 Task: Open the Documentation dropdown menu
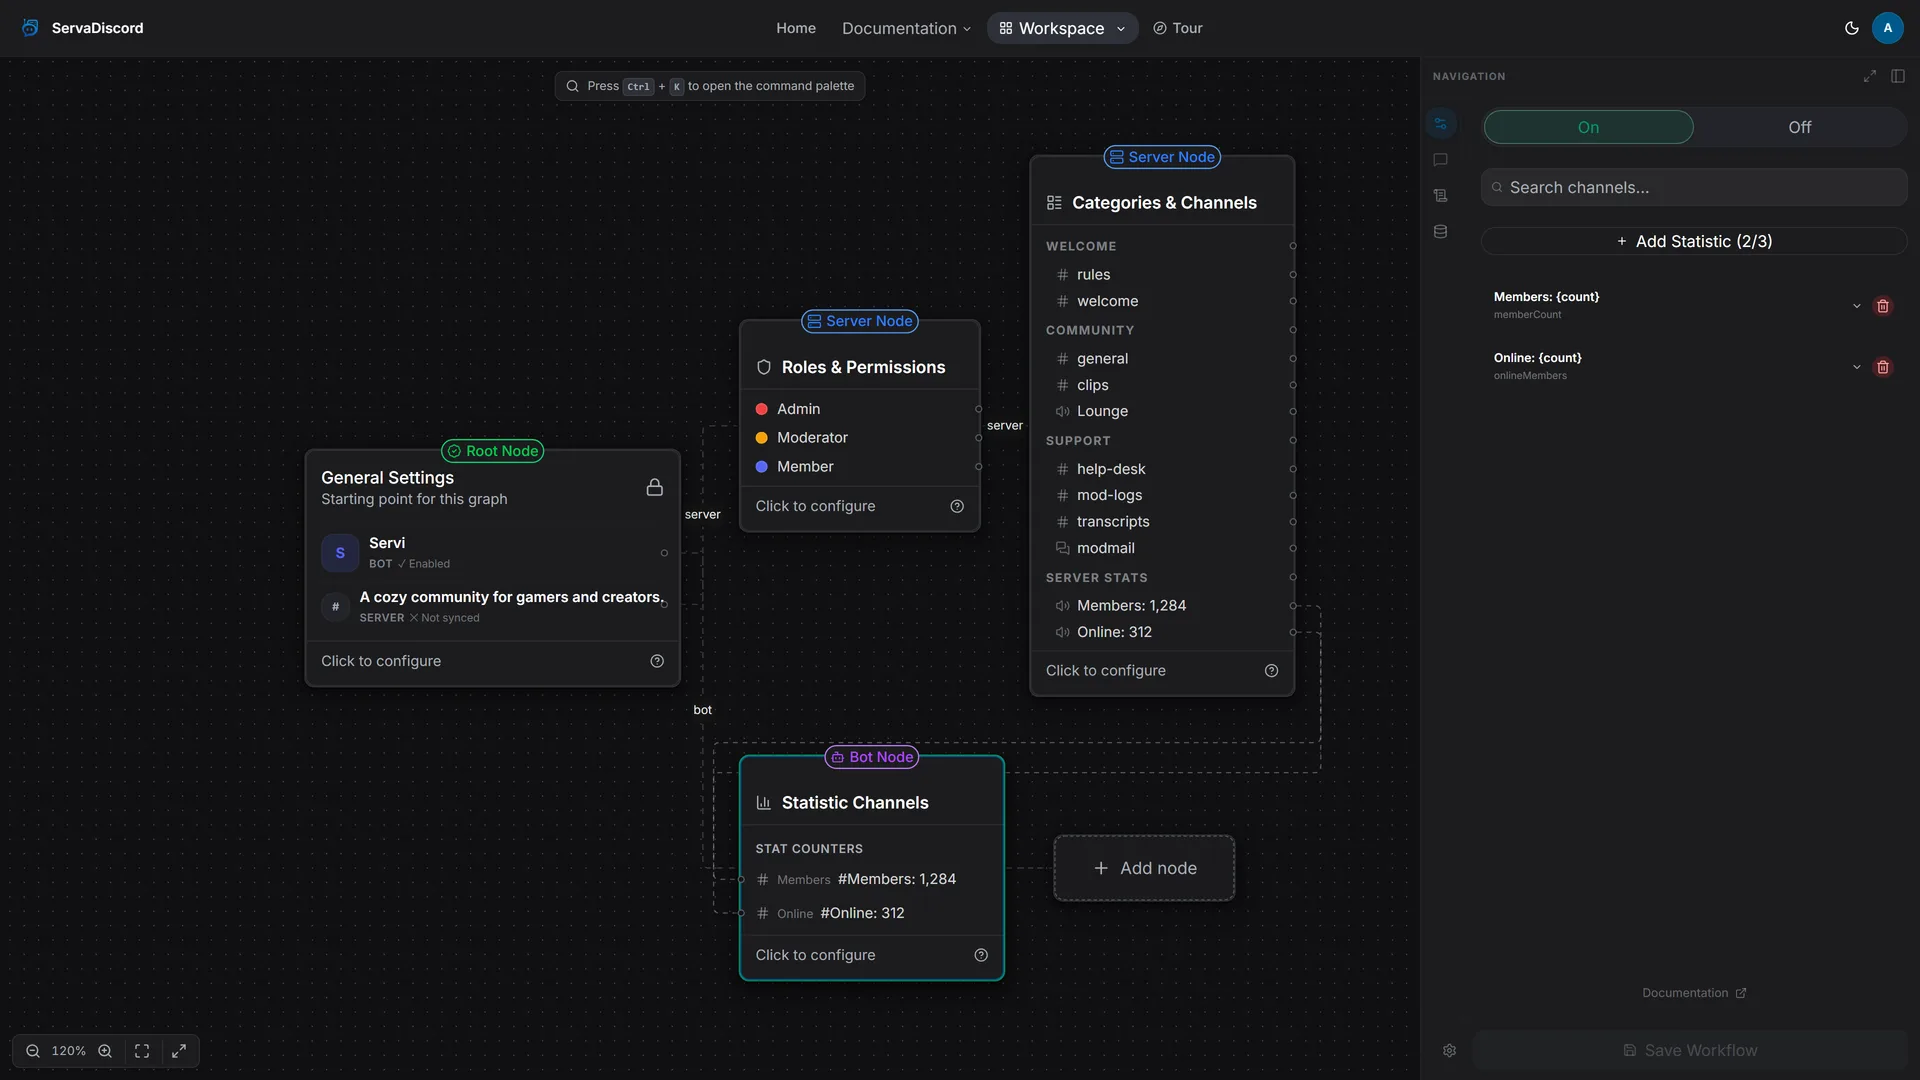click(906, 28)
